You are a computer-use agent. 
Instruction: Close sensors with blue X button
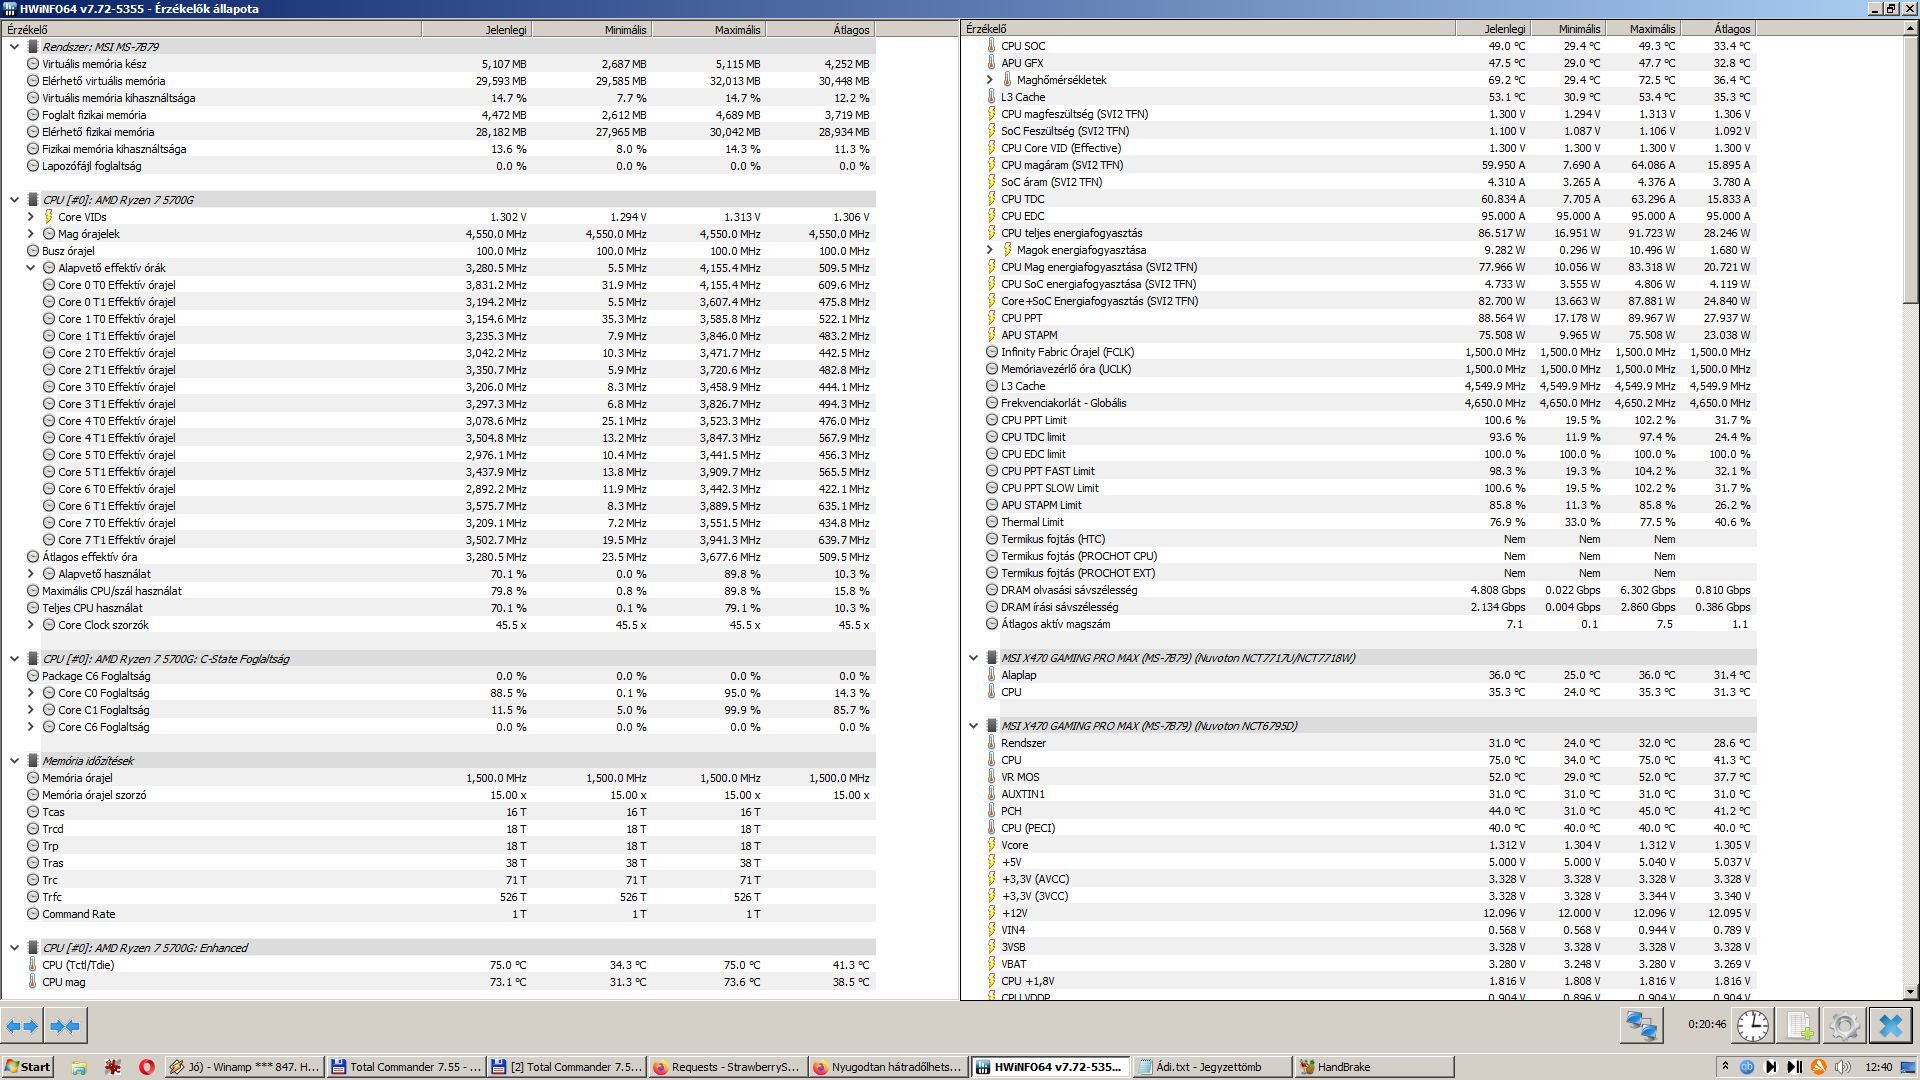pos(1890,1026)
